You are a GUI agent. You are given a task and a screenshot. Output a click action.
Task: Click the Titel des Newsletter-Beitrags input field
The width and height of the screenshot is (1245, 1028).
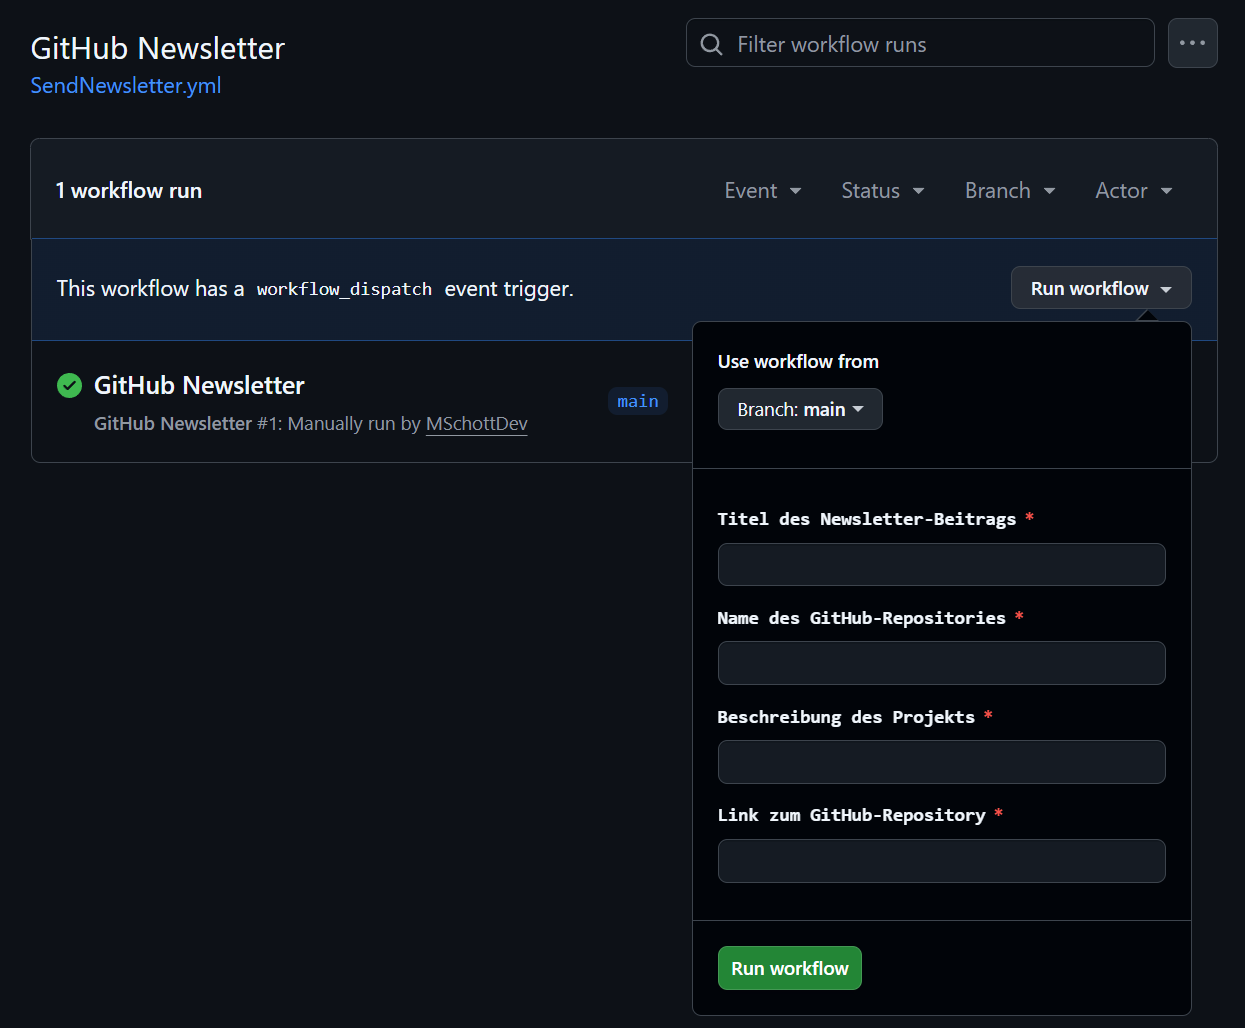[941, 564]
